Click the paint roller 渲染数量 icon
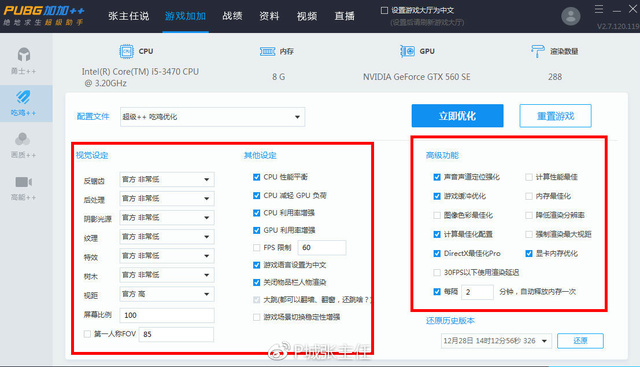Image resolution: width=640 pixels, height=367 pixels. [x=538, y=51]
